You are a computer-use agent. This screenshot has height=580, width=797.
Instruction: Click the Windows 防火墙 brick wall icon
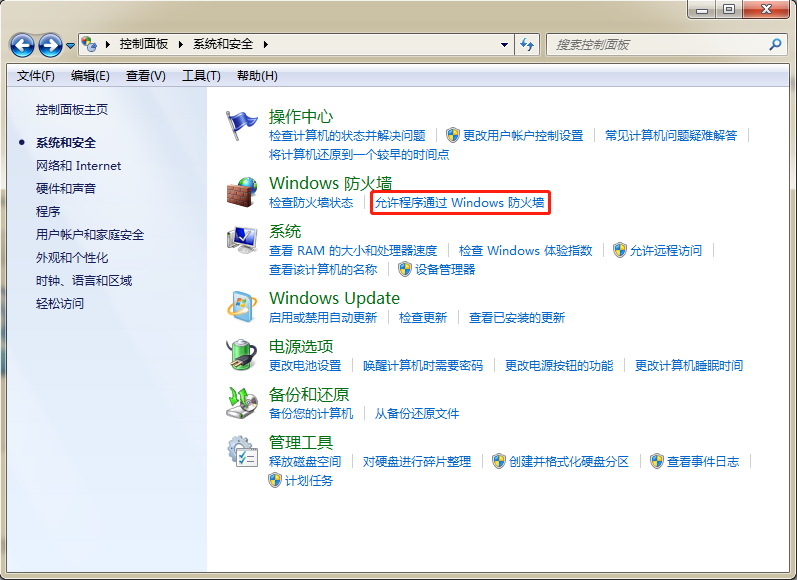(x=241, y=192)
